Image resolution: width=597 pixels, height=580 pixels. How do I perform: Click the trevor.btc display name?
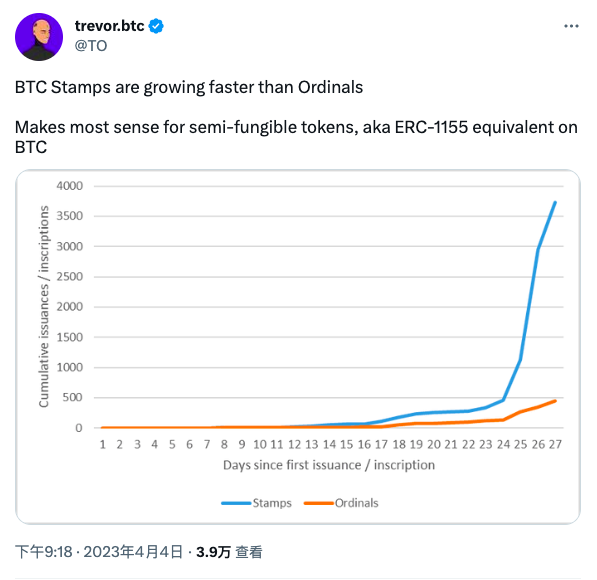tap(110, 26)
